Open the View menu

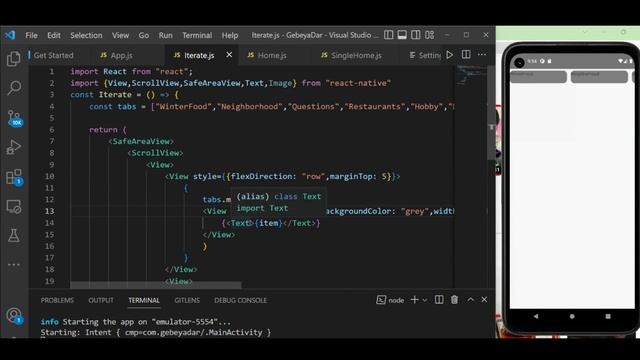(120, 36)
